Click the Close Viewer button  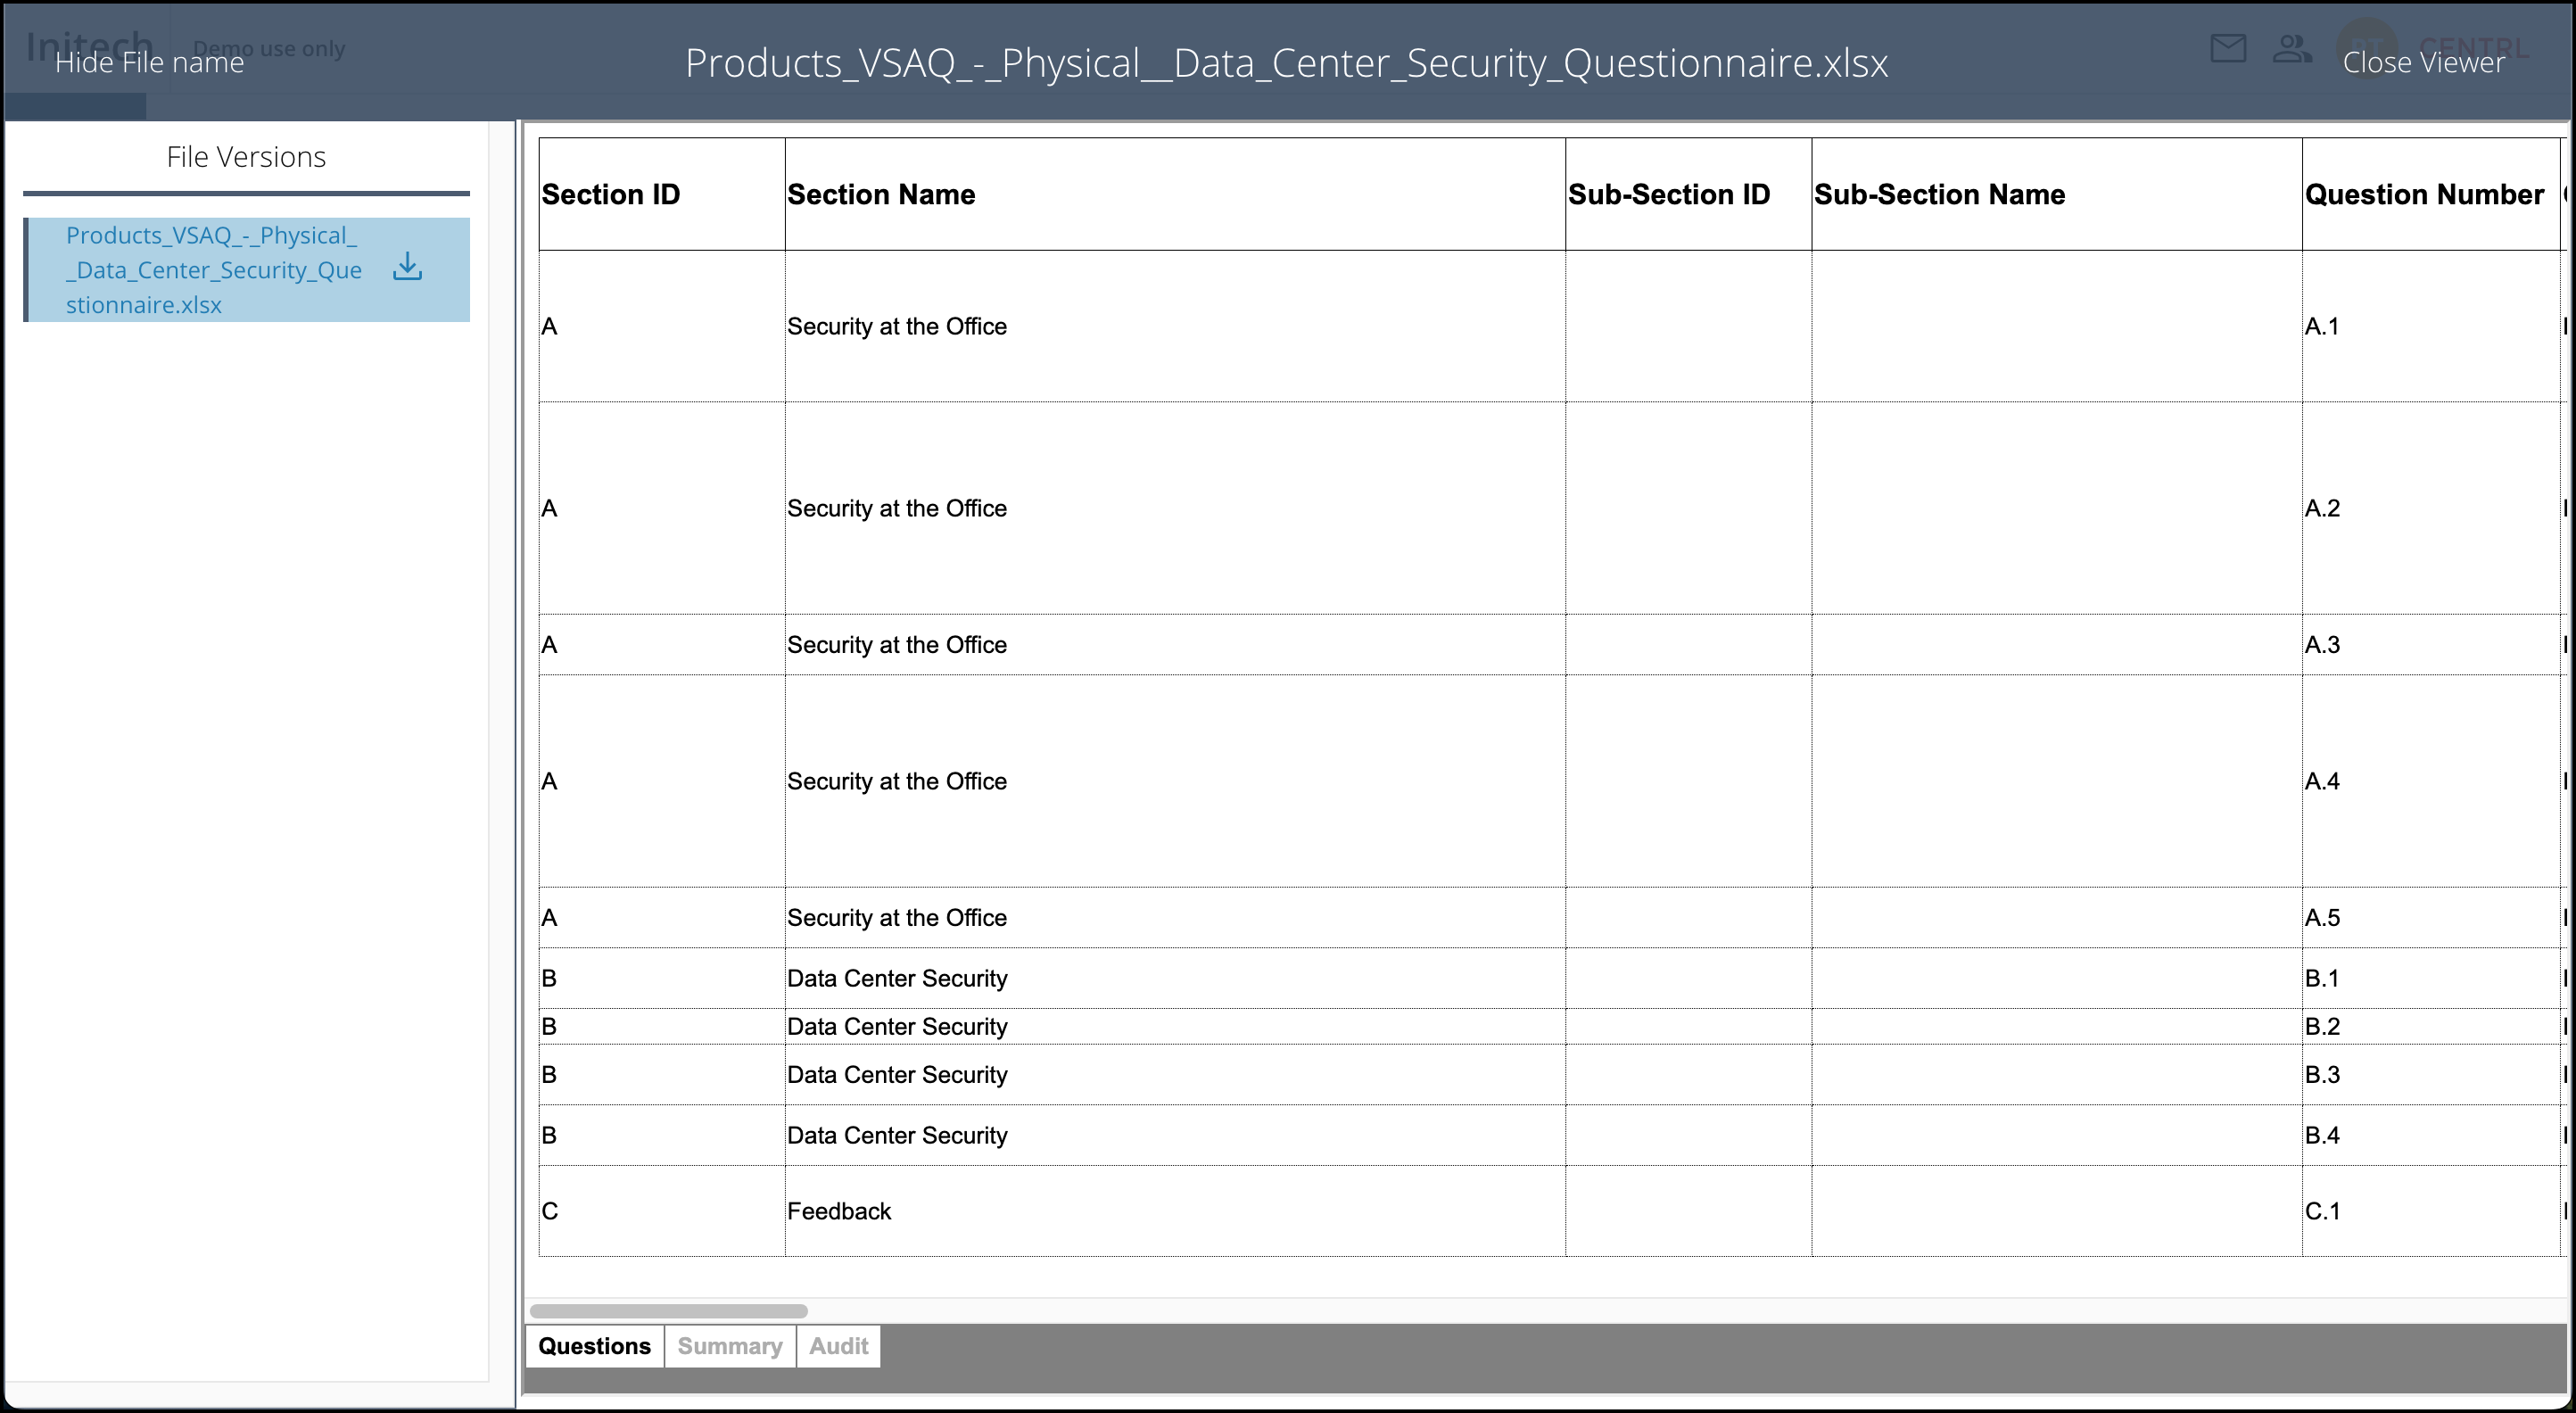[x=2423, y=62]
